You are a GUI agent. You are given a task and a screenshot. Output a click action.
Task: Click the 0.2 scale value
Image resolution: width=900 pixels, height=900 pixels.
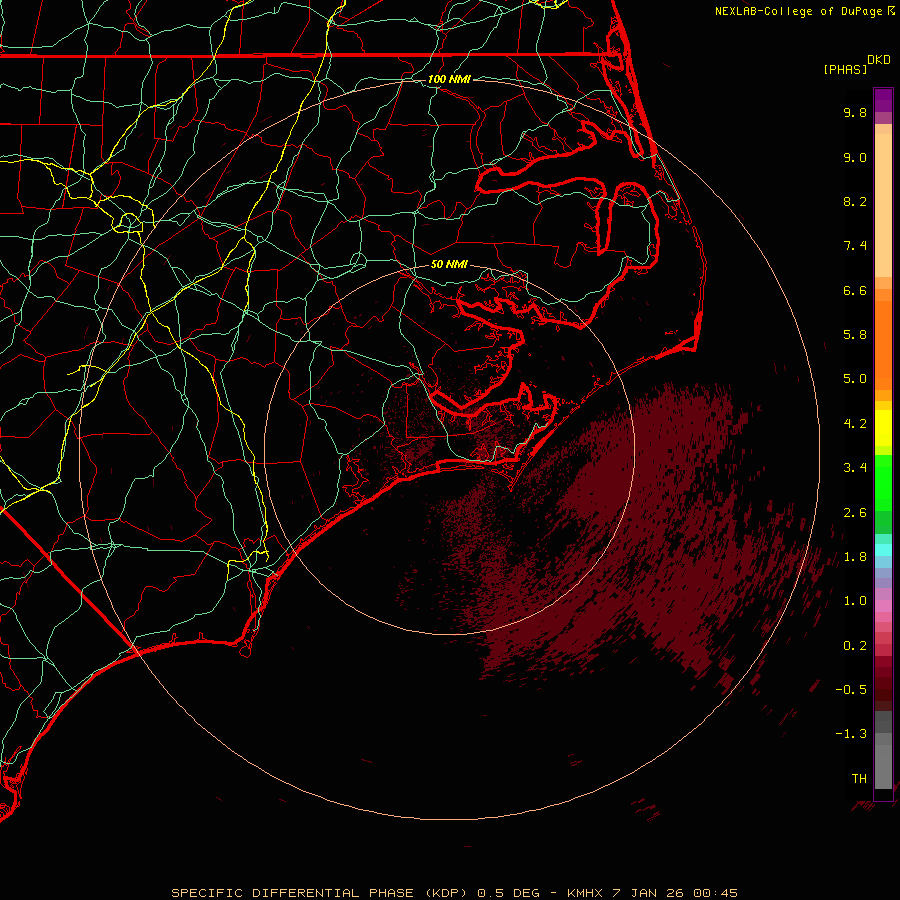[x=855, y=646]
